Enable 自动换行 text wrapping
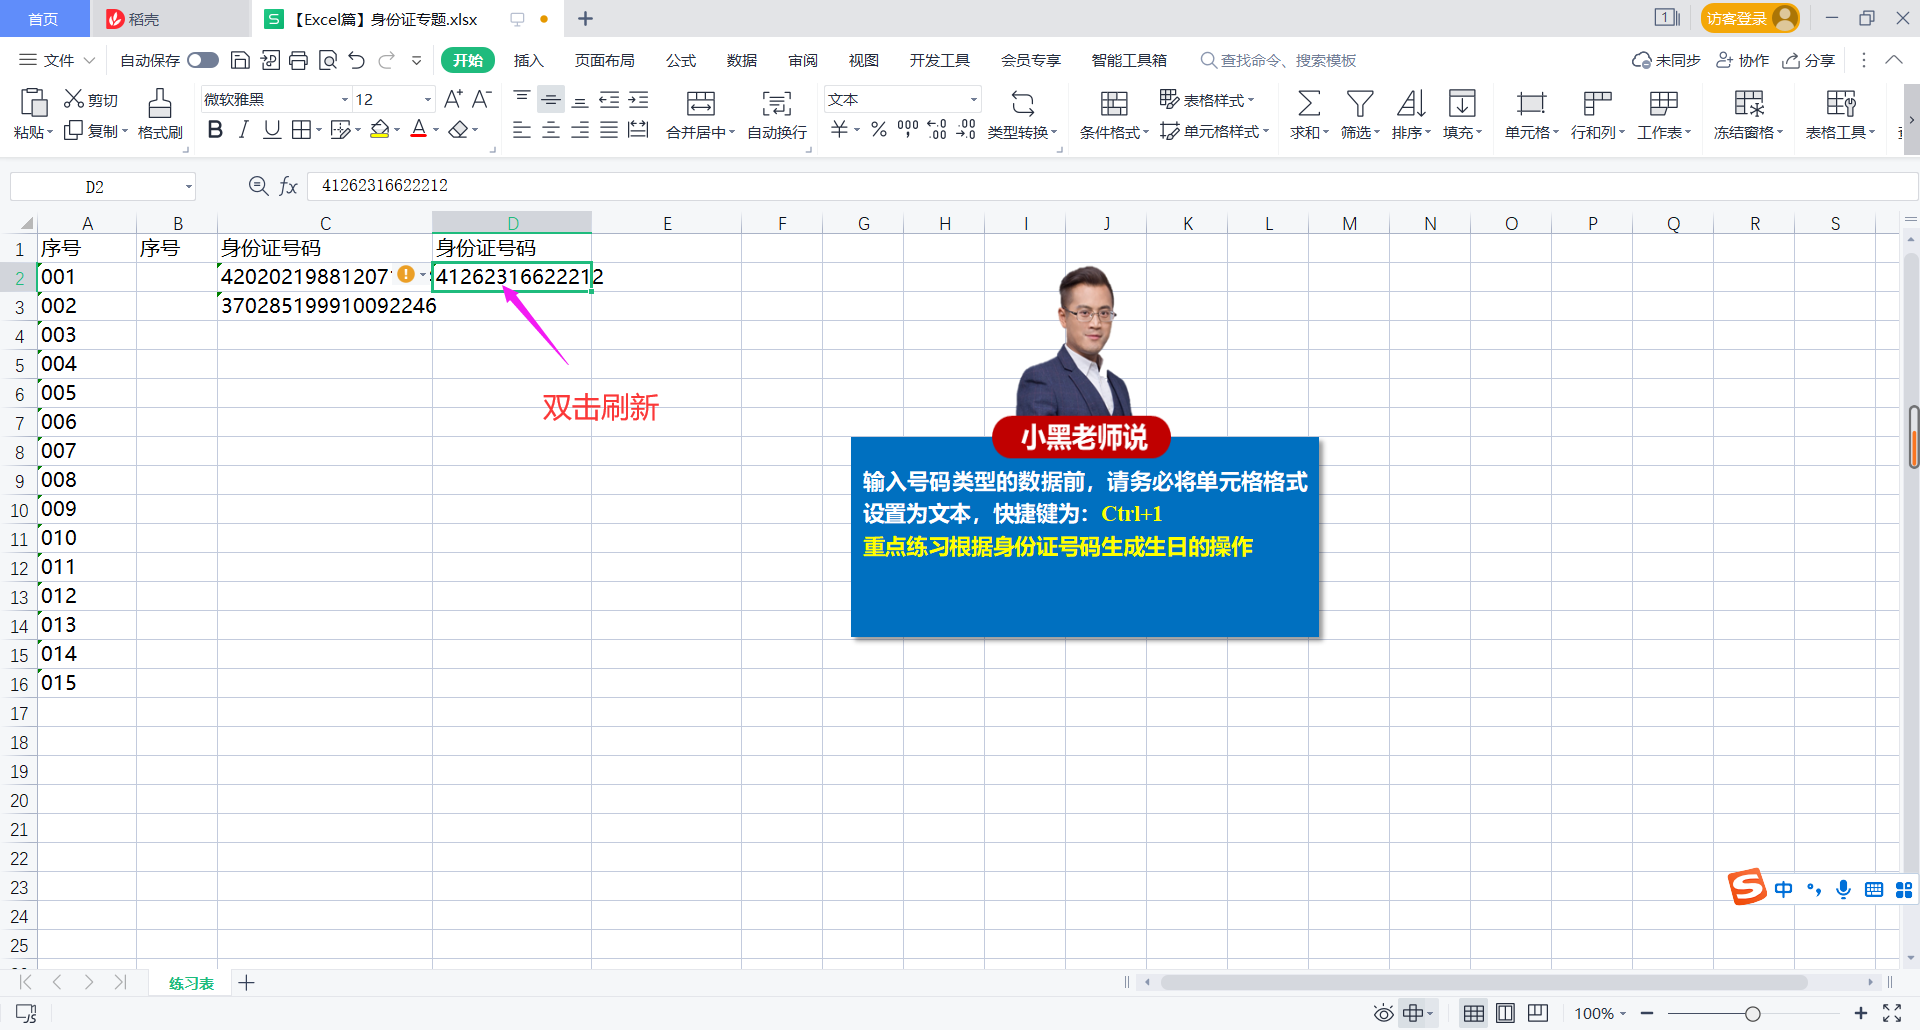The width and height of the screenshot is (1920, 1030). point(775,113)
